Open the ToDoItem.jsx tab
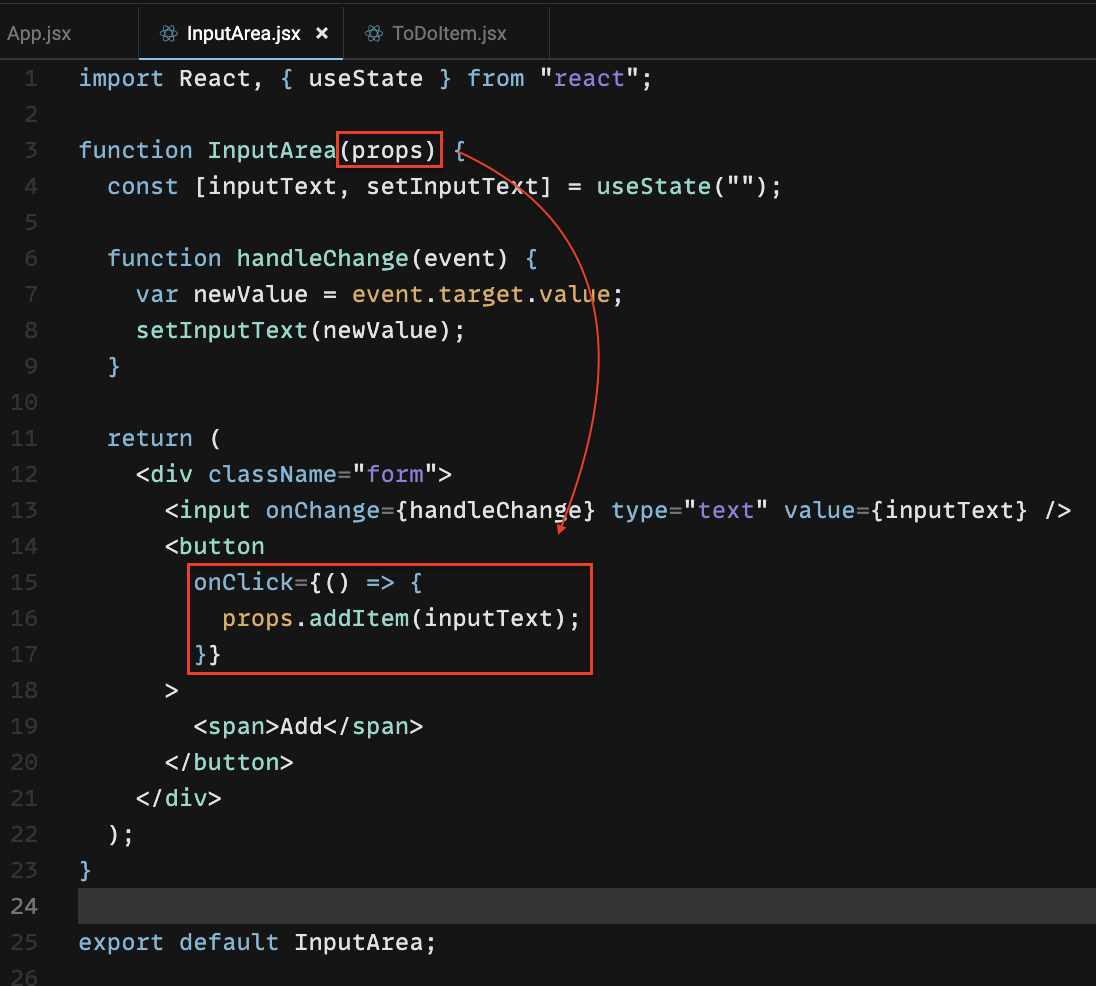This screenshot has width=1096, height=986. click(449, 34)
